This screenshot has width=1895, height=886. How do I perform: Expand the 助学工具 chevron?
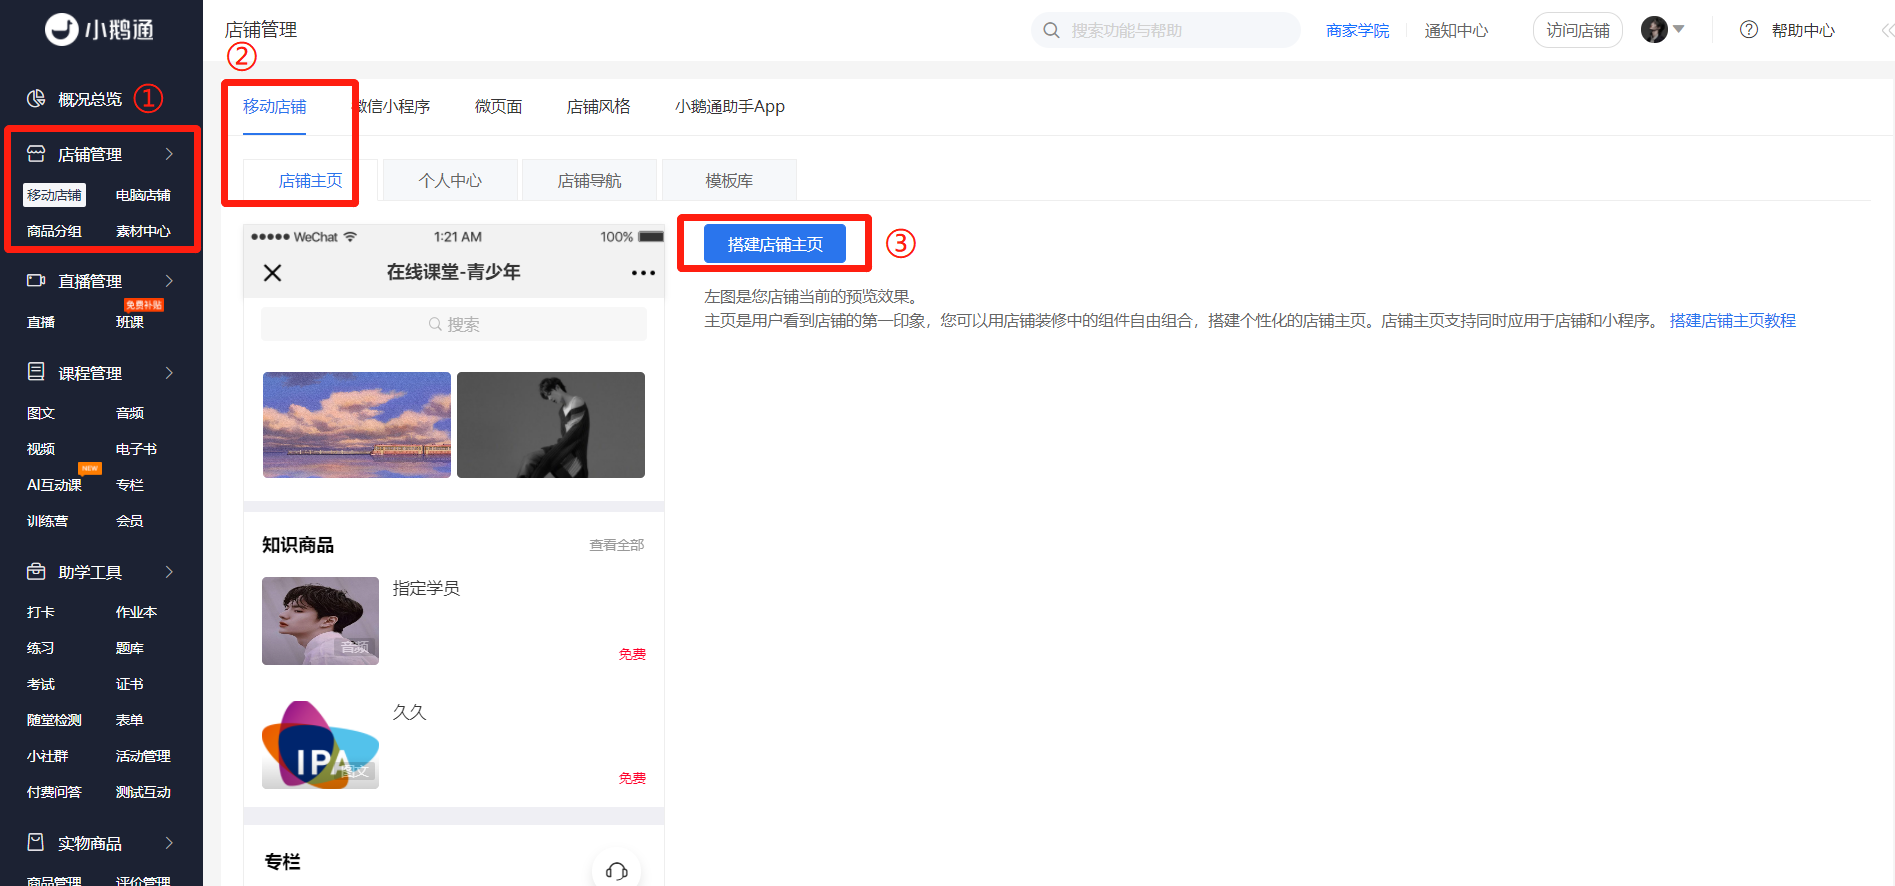point(170,572)
